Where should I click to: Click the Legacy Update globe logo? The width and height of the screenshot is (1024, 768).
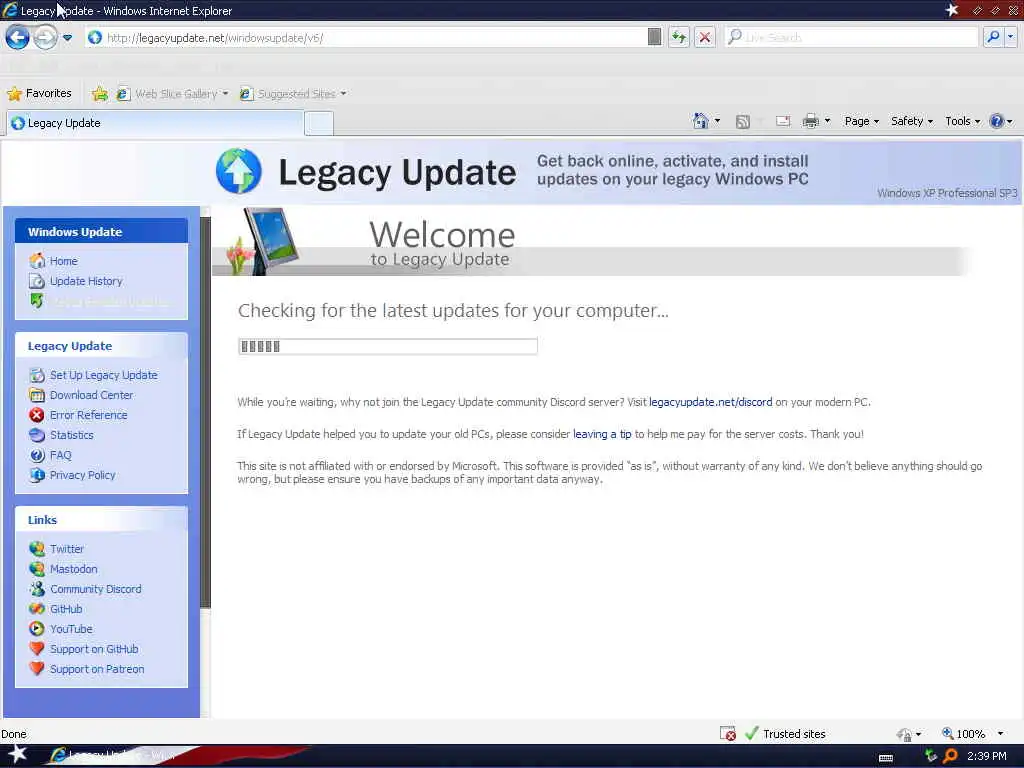point(239,171)
